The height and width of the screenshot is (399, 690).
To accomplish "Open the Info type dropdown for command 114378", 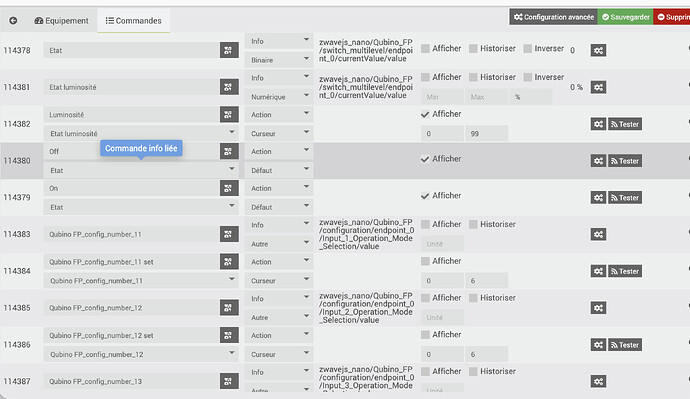I will click(x=279, y=41).
